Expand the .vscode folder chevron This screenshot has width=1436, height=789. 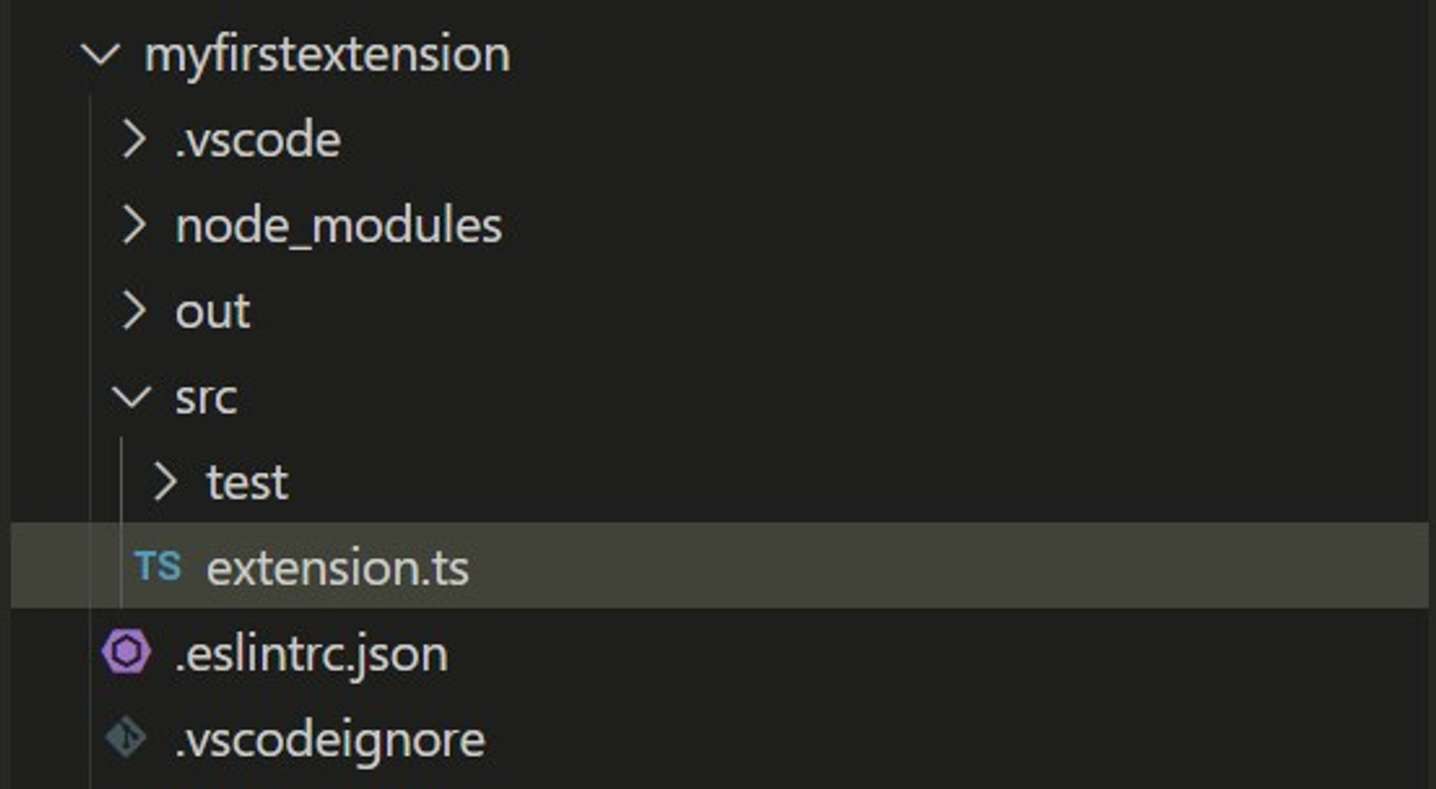[133, 140]
